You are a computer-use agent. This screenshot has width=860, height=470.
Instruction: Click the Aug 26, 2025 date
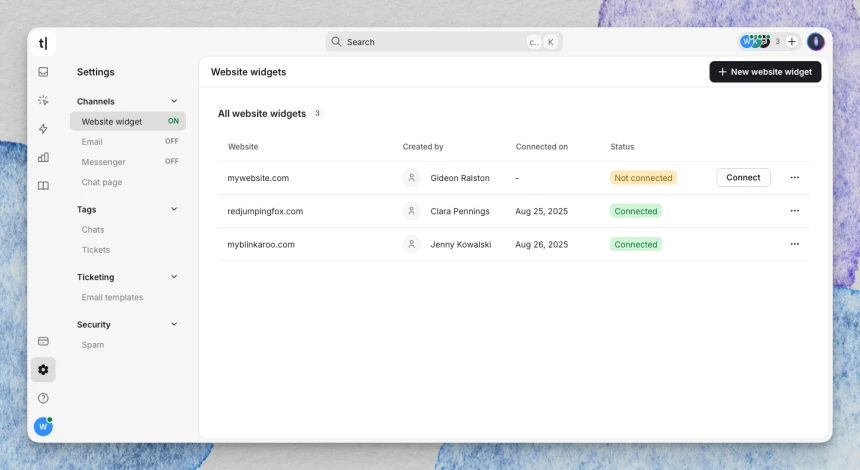541,244
